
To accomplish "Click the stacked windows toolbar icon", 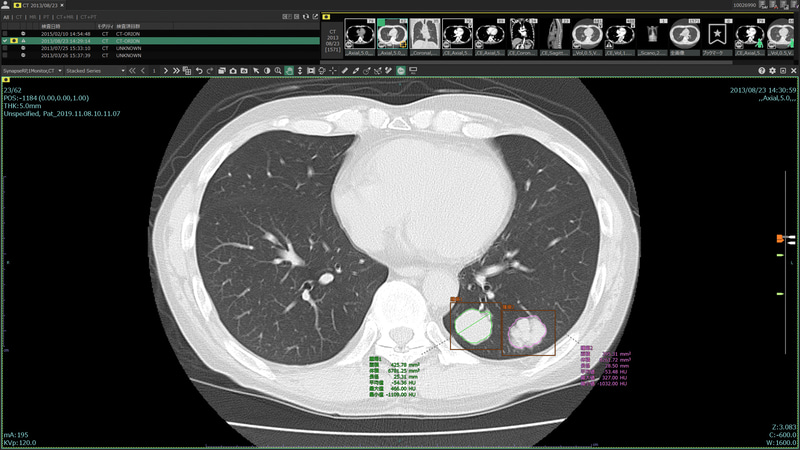I will pyautogui.click(x=221, y=70).
